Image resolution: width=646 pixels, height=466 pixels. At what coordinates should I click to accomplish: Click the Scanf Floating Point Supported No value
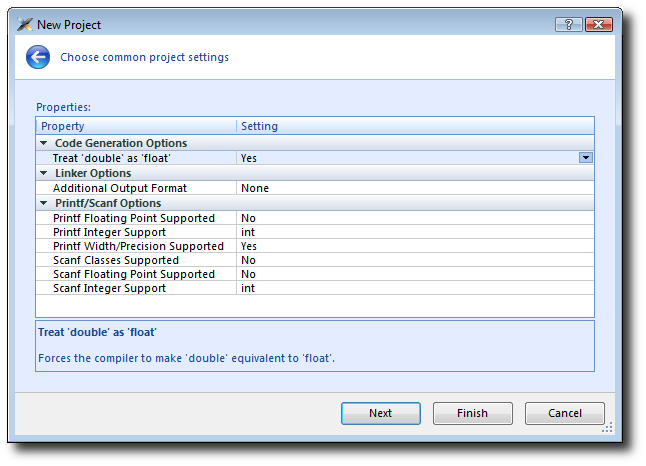248,274
